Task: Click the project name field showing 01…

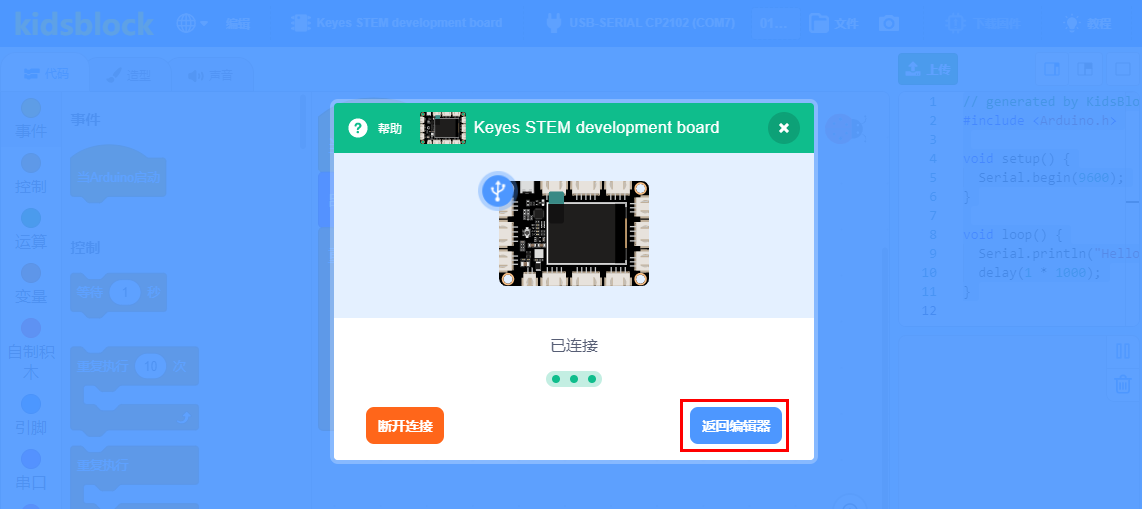Action: click(773, 23)
